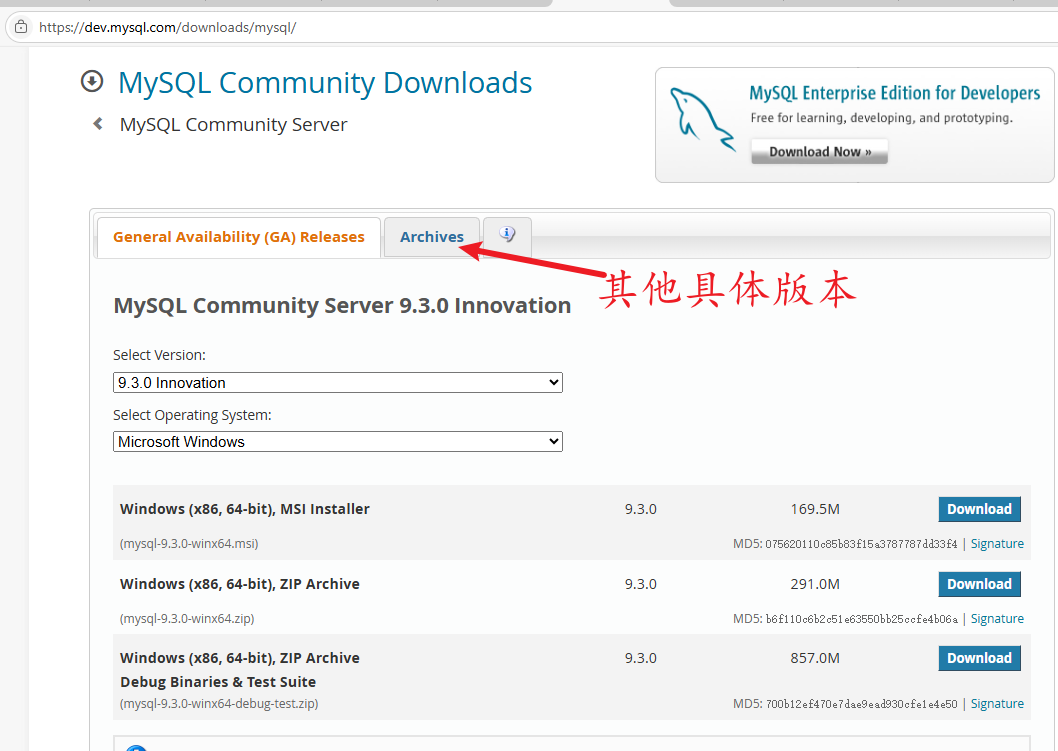Download the MSI Installer package

(979, 509)
